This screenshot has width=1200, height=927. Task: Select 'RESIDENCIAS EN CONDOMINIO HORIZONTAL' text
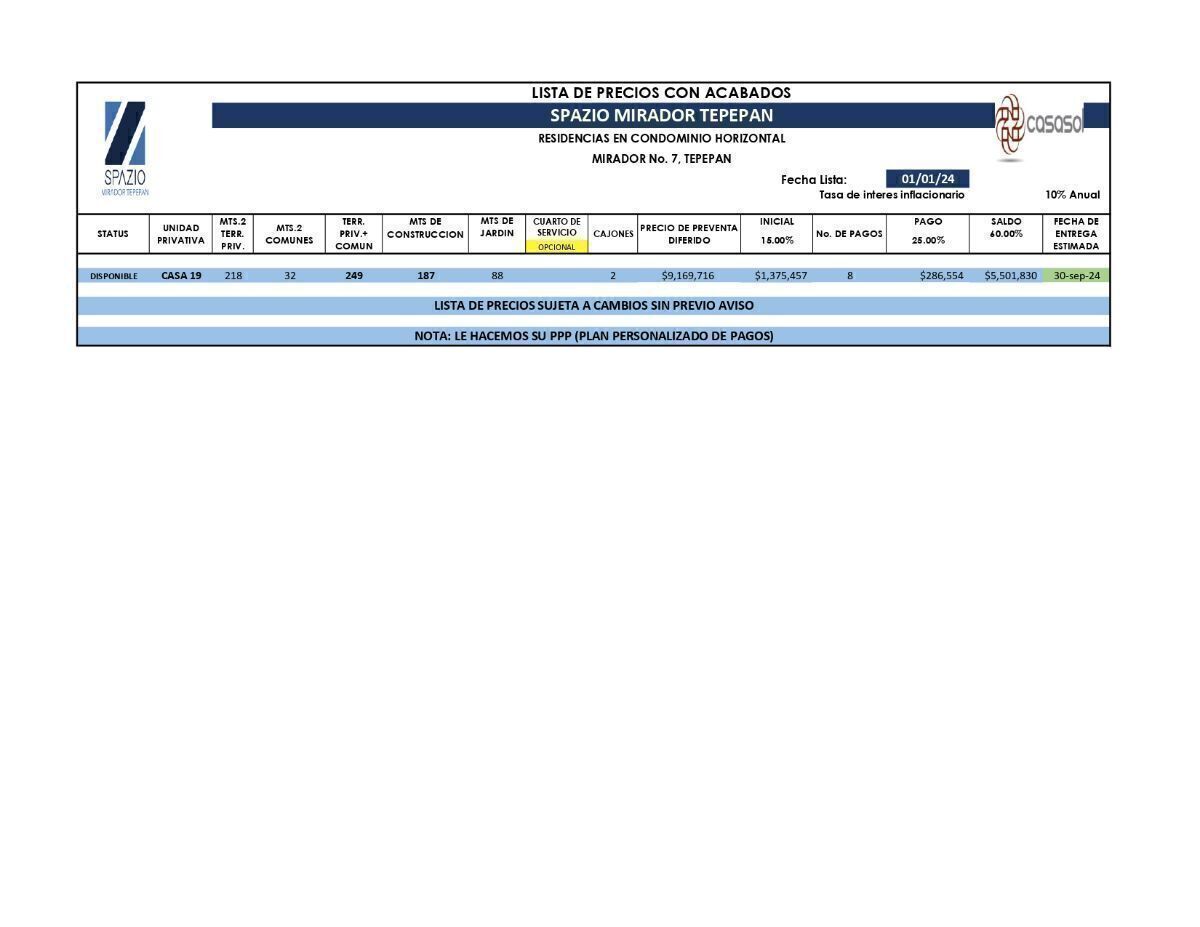661,139
